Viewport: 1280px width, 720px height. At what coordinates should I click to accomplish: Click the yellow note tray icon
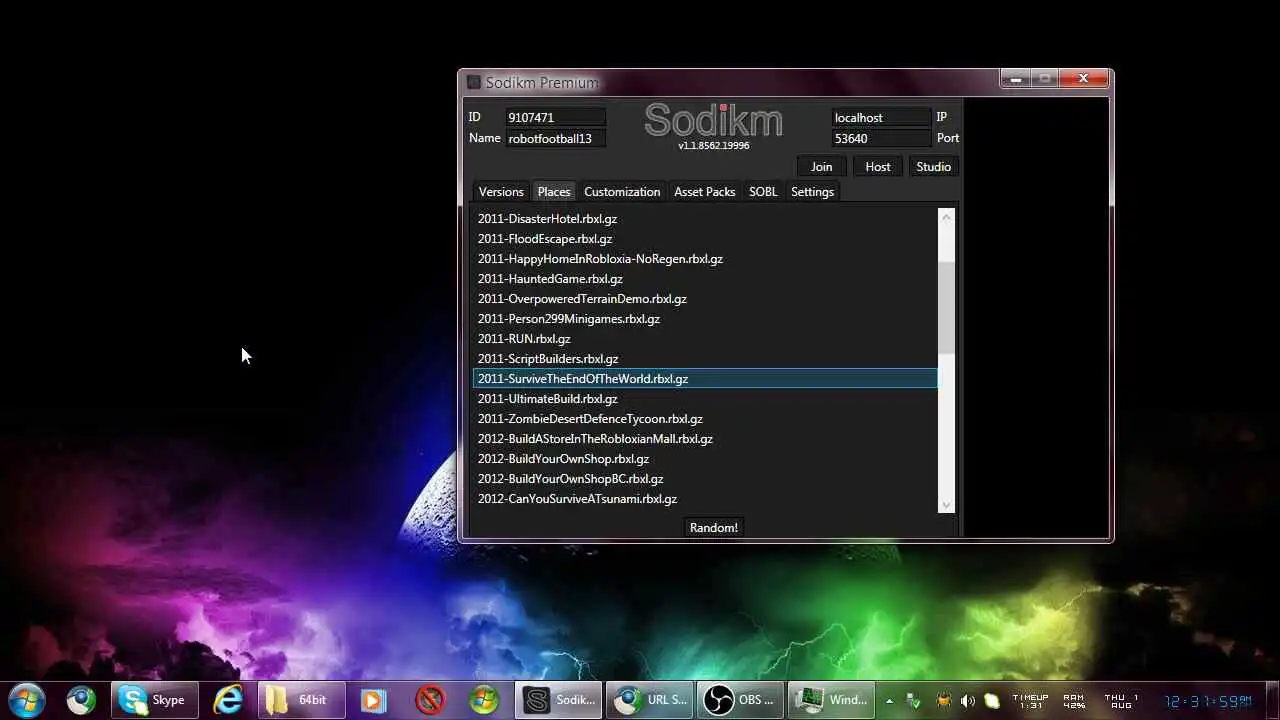(x=992, y=701)
